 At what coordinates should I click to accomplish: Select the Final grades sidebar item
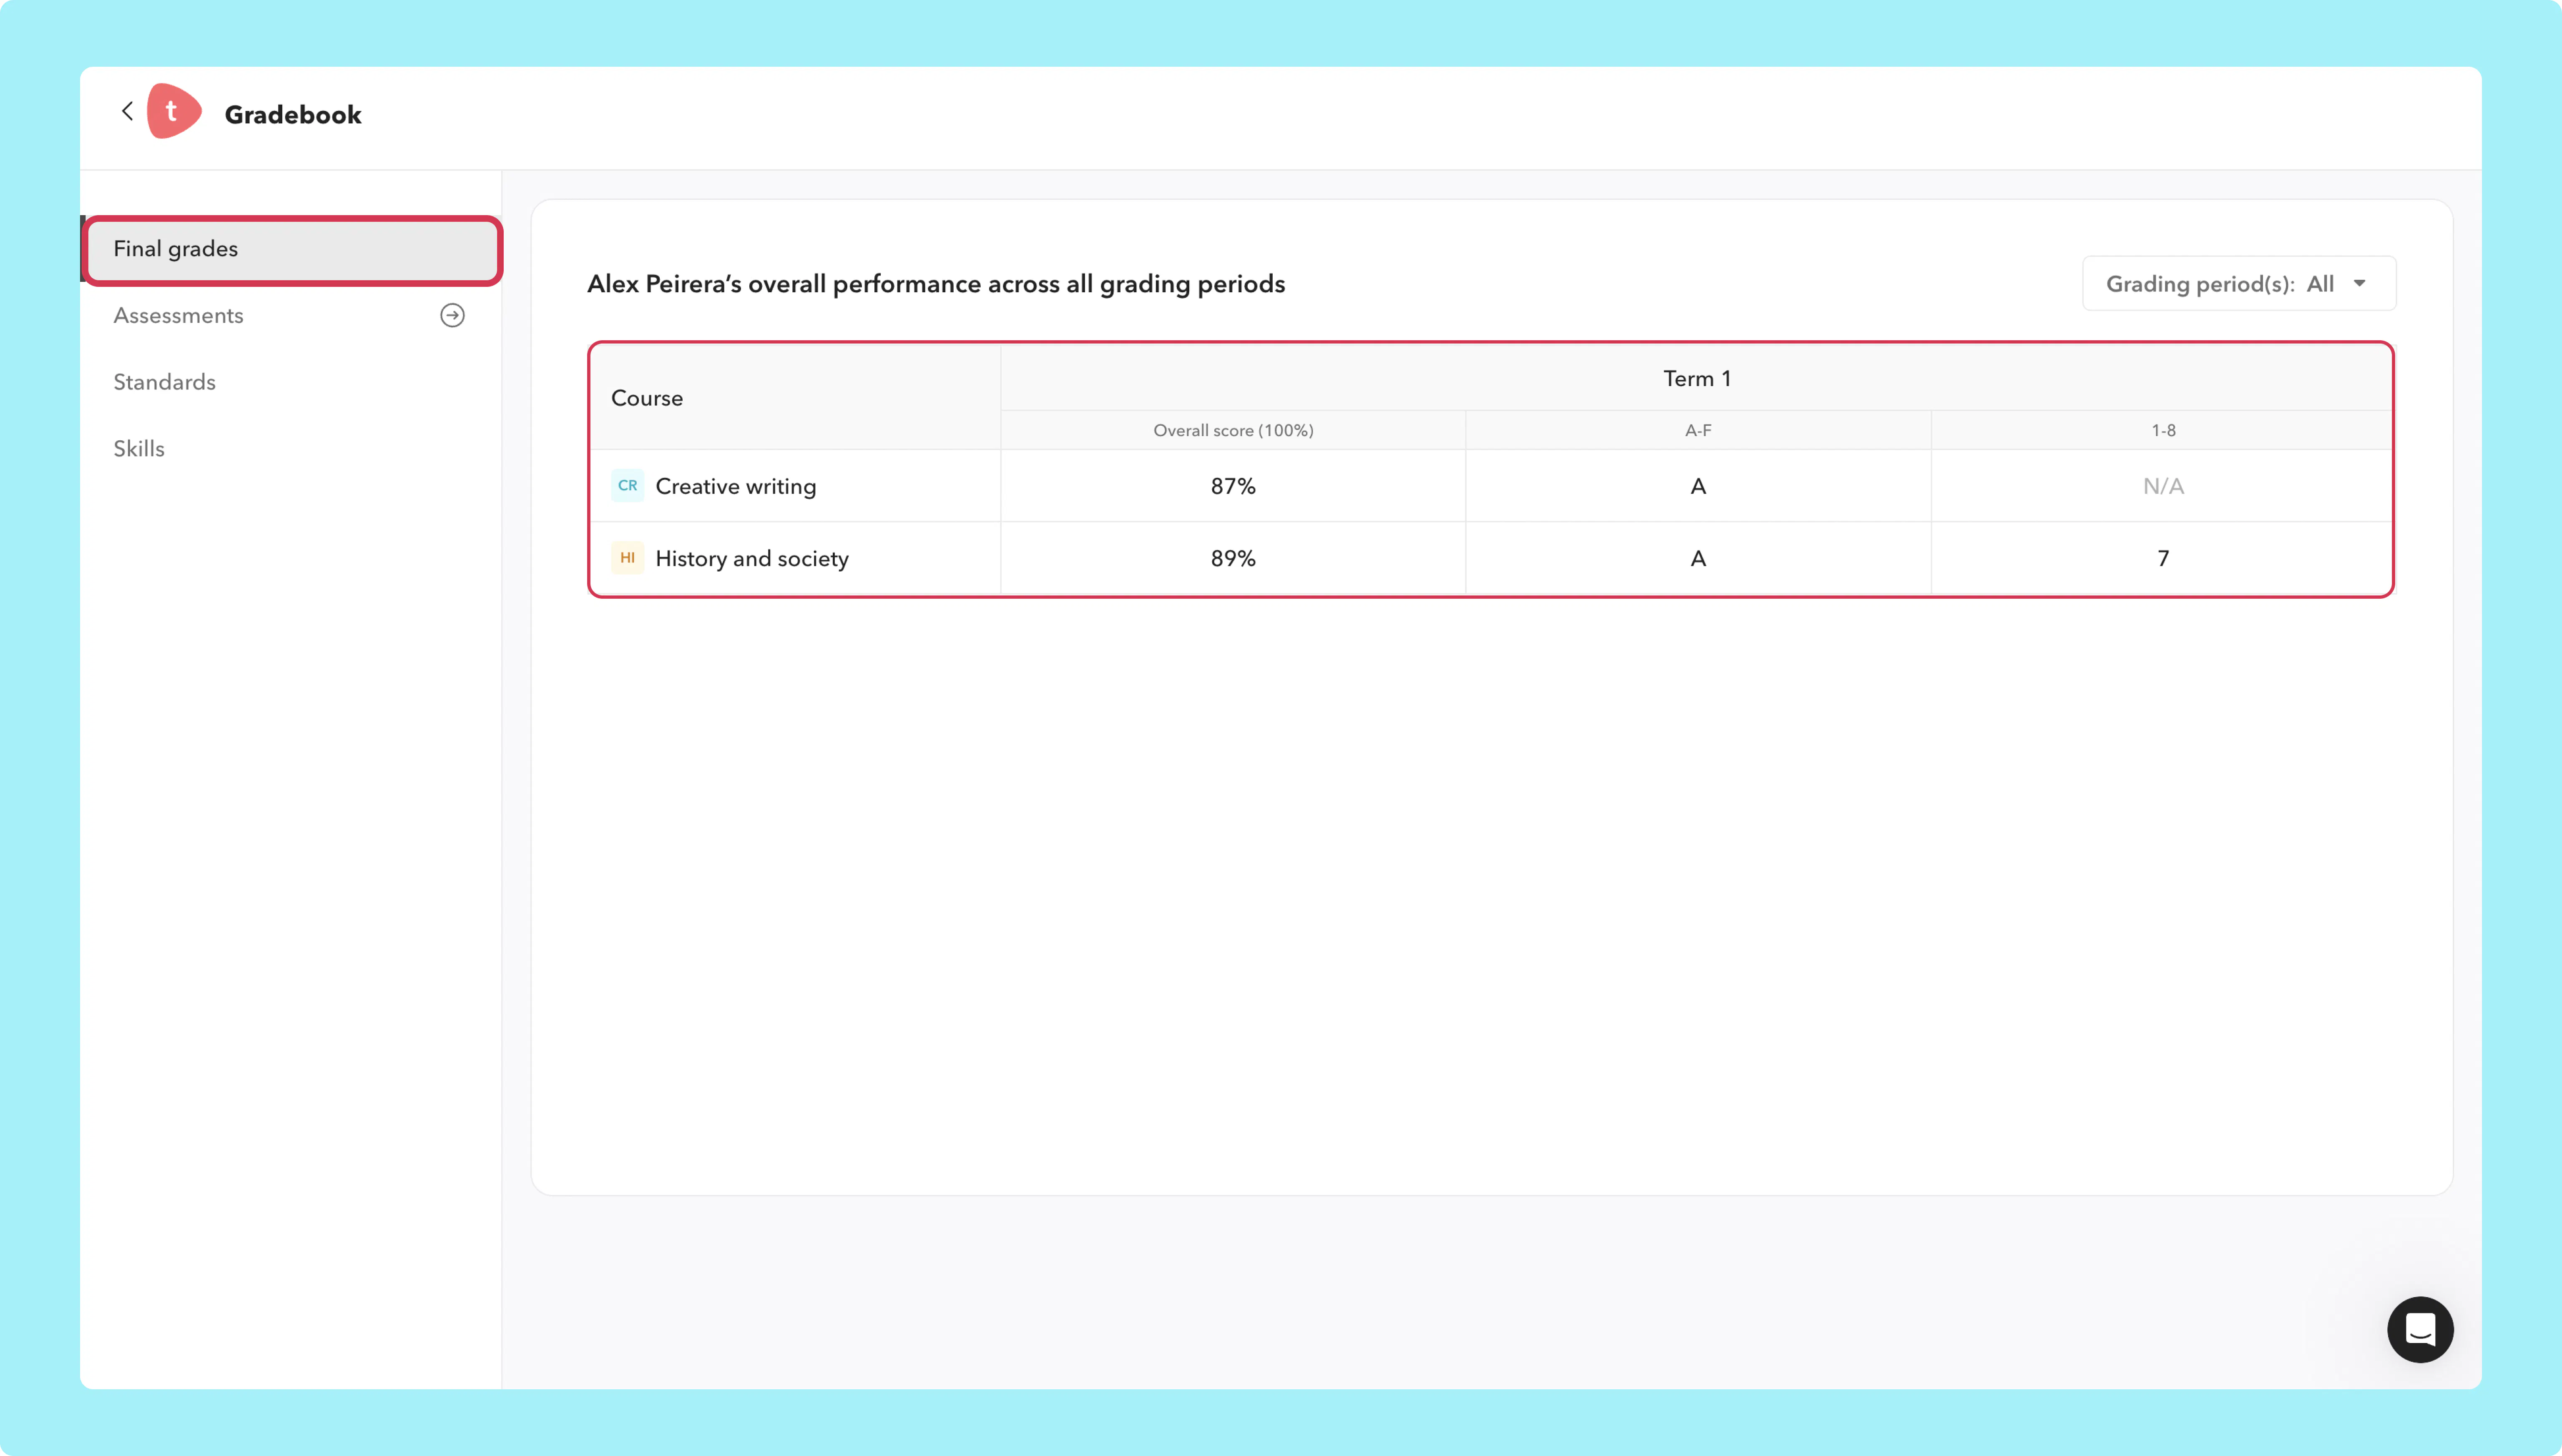[x=292, y=249]
